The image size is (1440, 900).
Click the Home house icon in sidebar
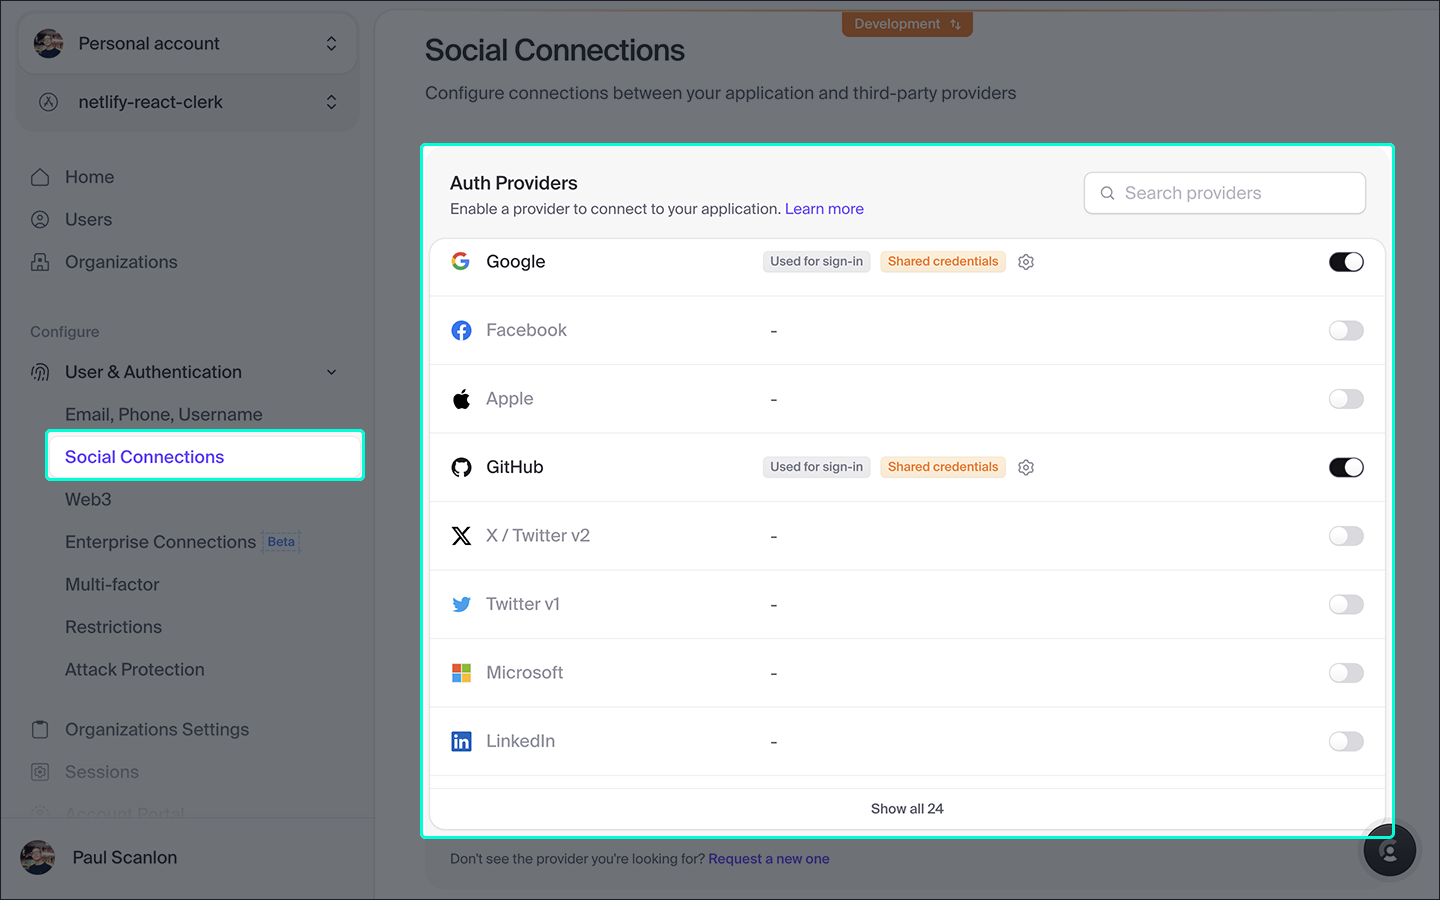(x=40, y=177)
